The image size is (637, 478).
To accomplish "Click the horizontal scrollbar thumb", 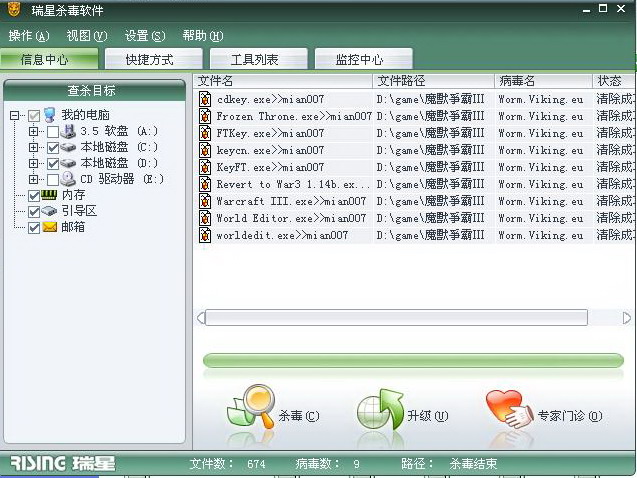I will tap(396, 318).
